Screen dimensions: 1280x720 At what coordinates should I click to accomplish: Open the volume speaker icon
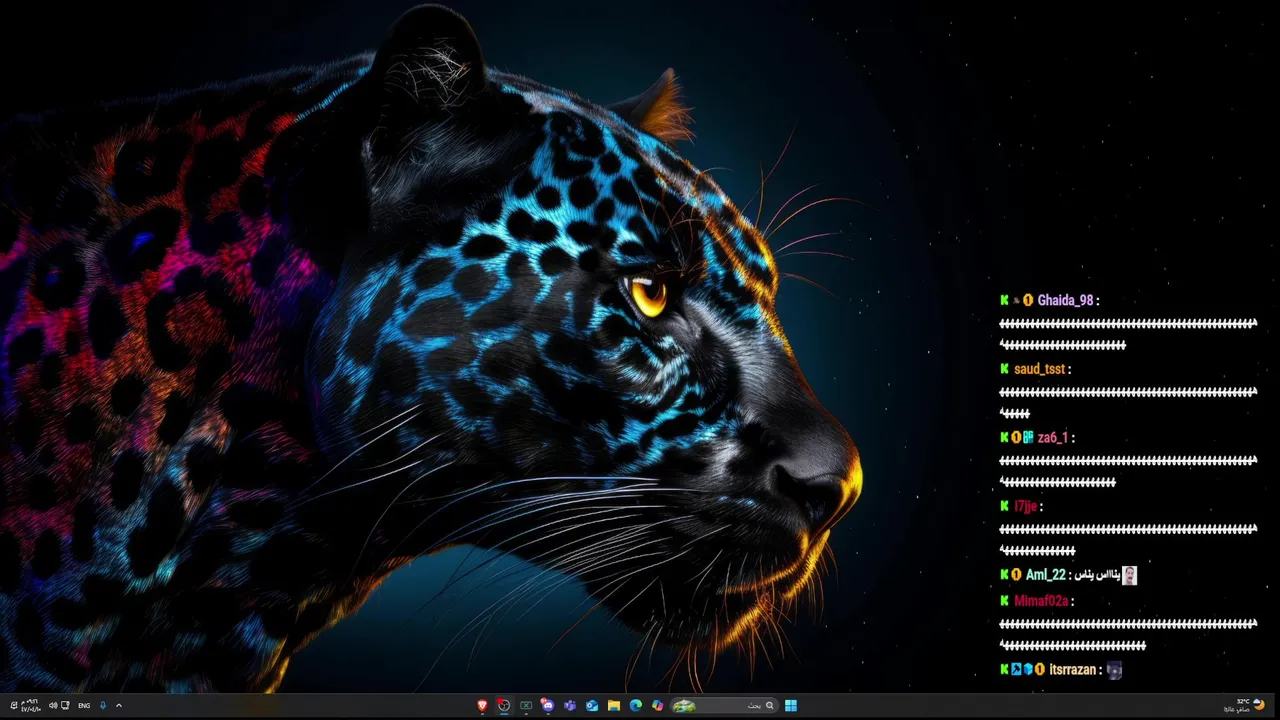(53, 705)
